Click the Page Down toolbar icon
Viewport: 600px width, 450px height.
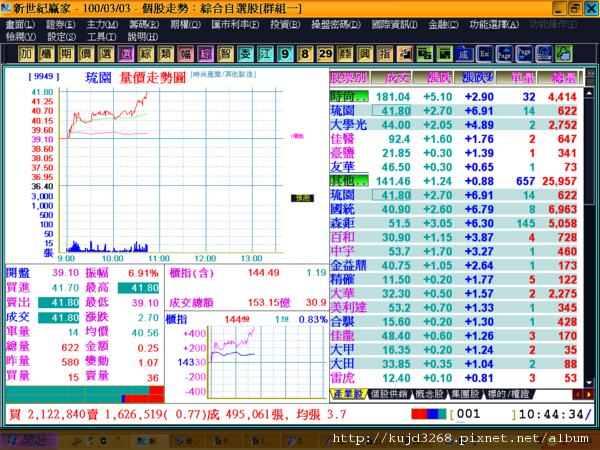point(524,54)
